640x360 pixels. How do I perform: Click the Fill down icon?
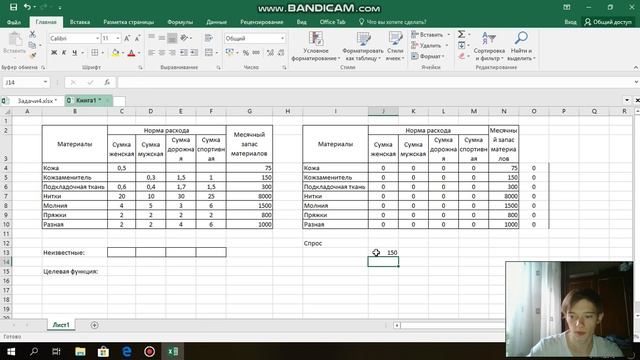pyautogui.click(x=462, y=45)
